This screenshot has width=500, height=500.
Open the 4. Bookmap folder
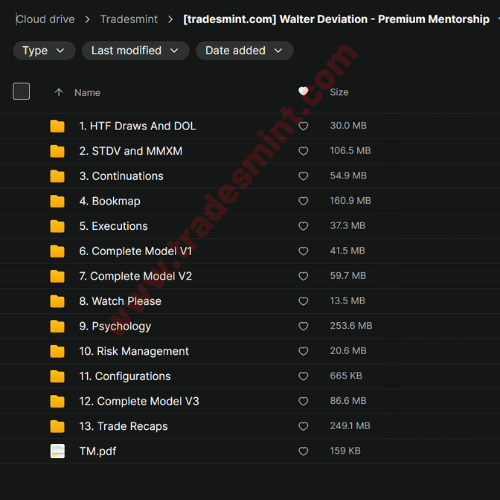pyautogui.click(x=110, y=201)
